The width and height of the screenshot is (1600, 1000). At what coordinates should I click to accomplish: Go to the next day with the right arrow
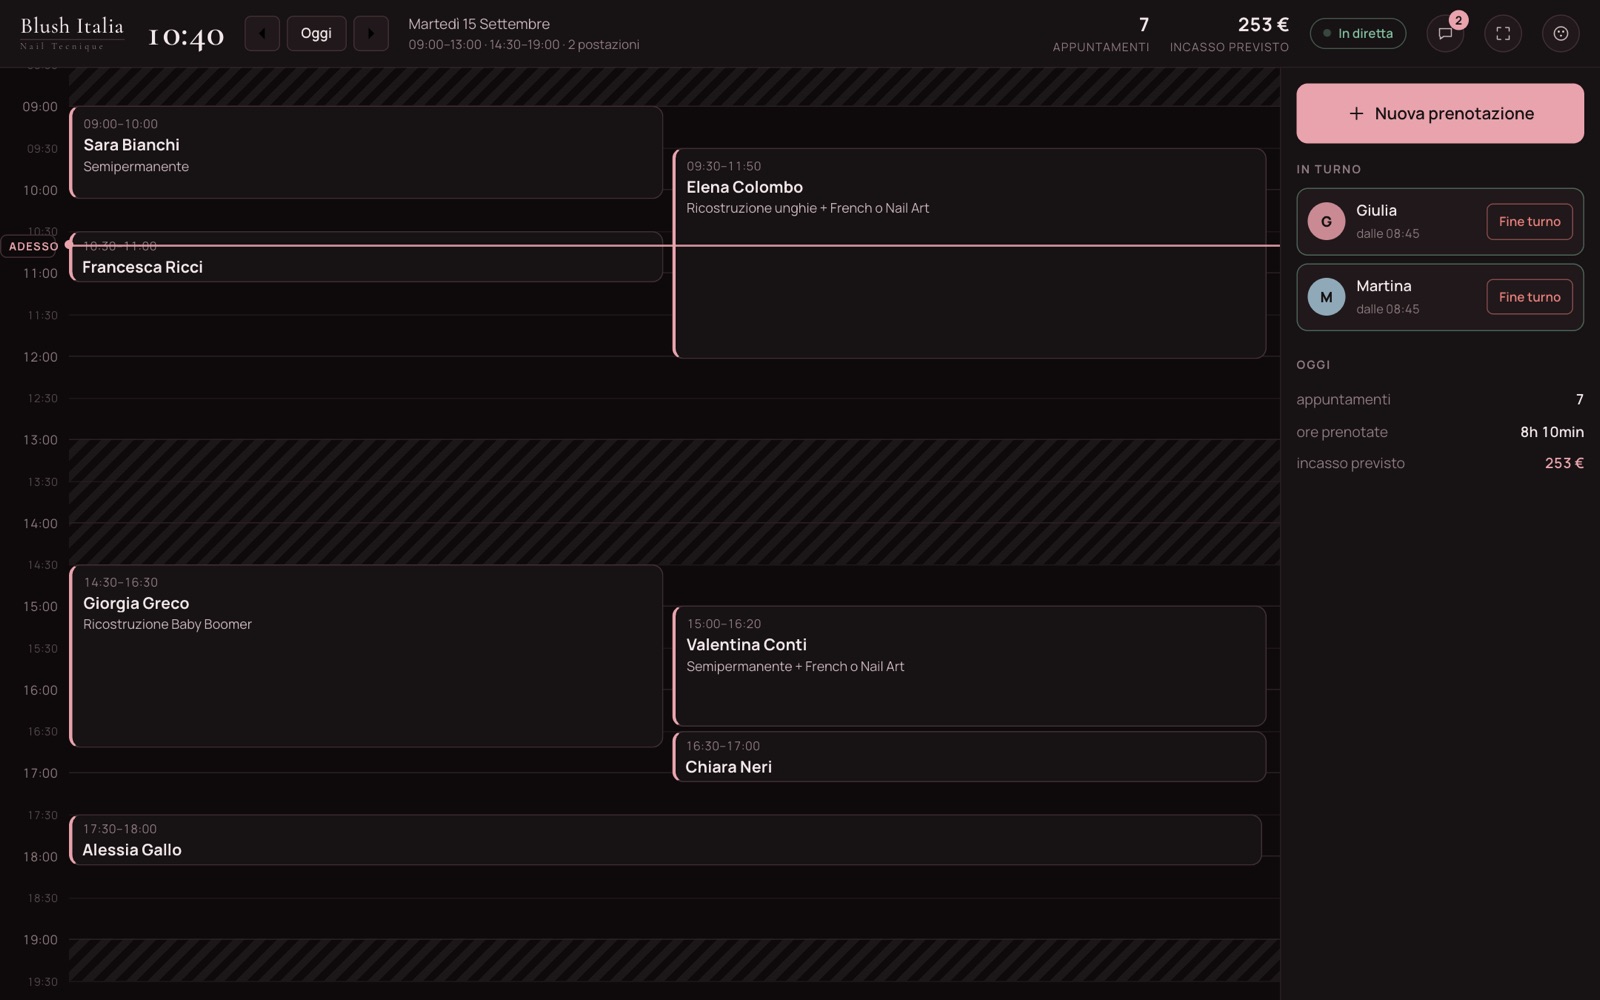[x=371, y=33]
